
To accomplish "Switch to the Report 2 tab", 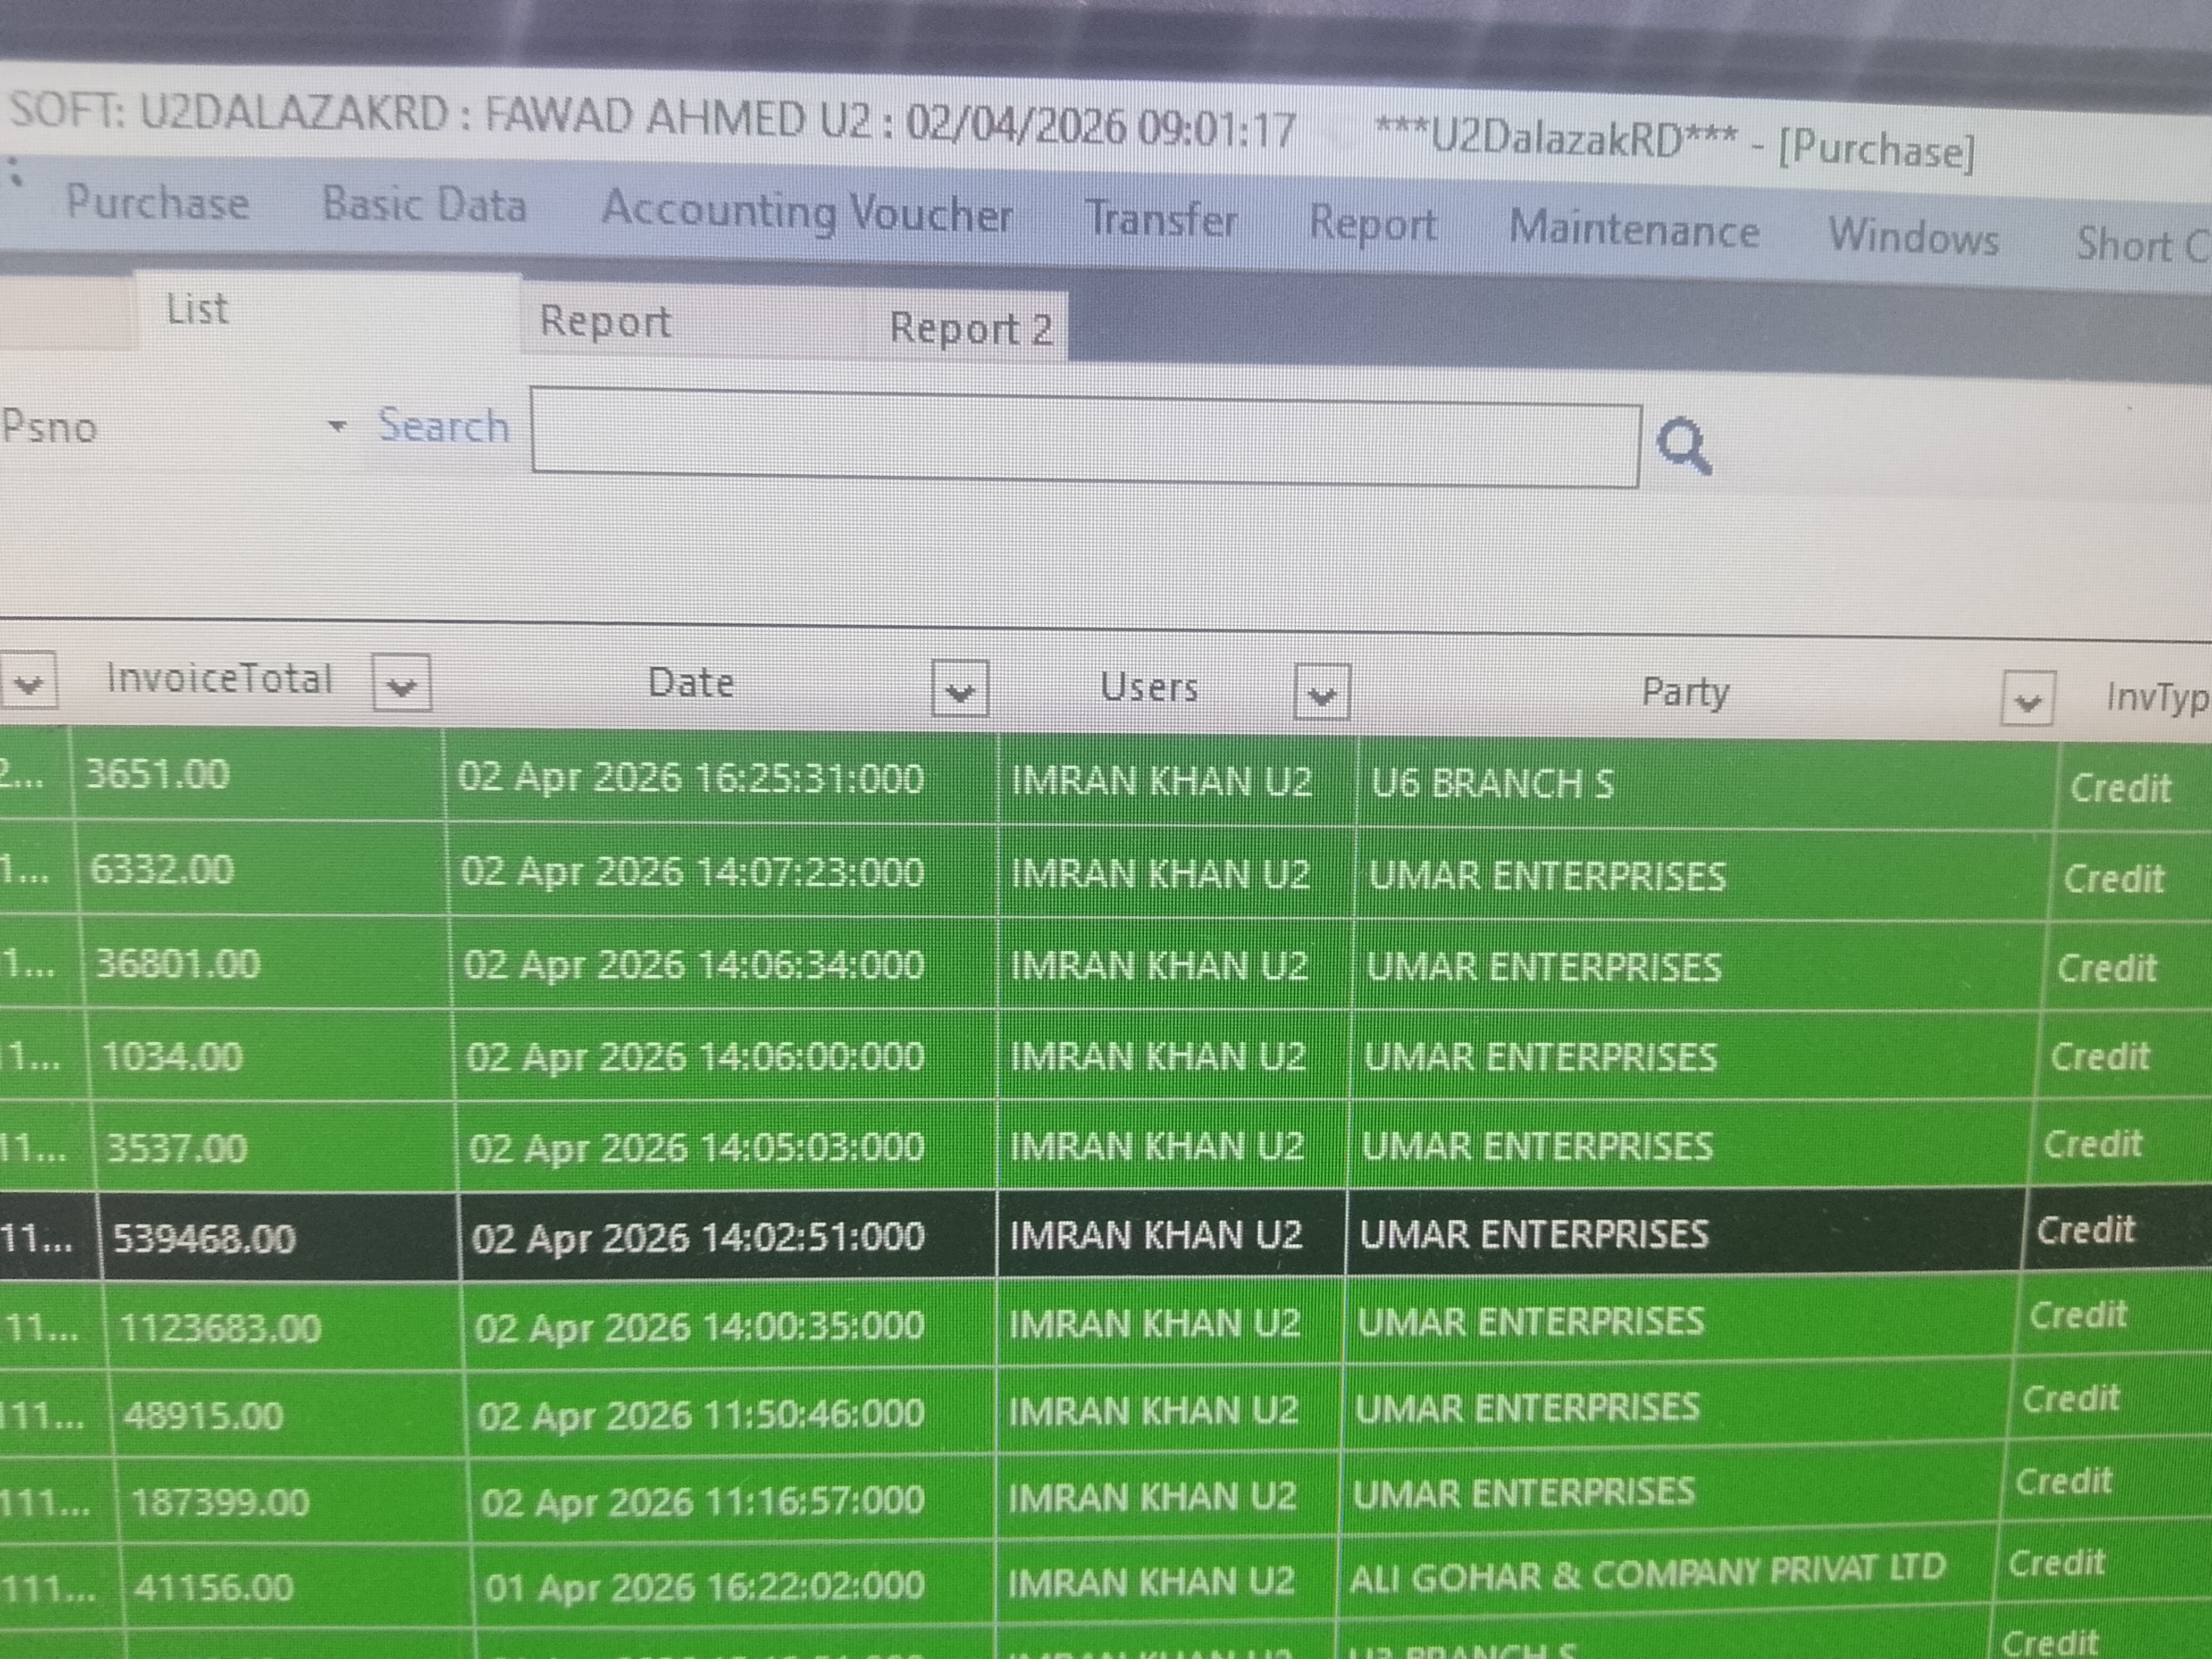I will coord(971,328).
